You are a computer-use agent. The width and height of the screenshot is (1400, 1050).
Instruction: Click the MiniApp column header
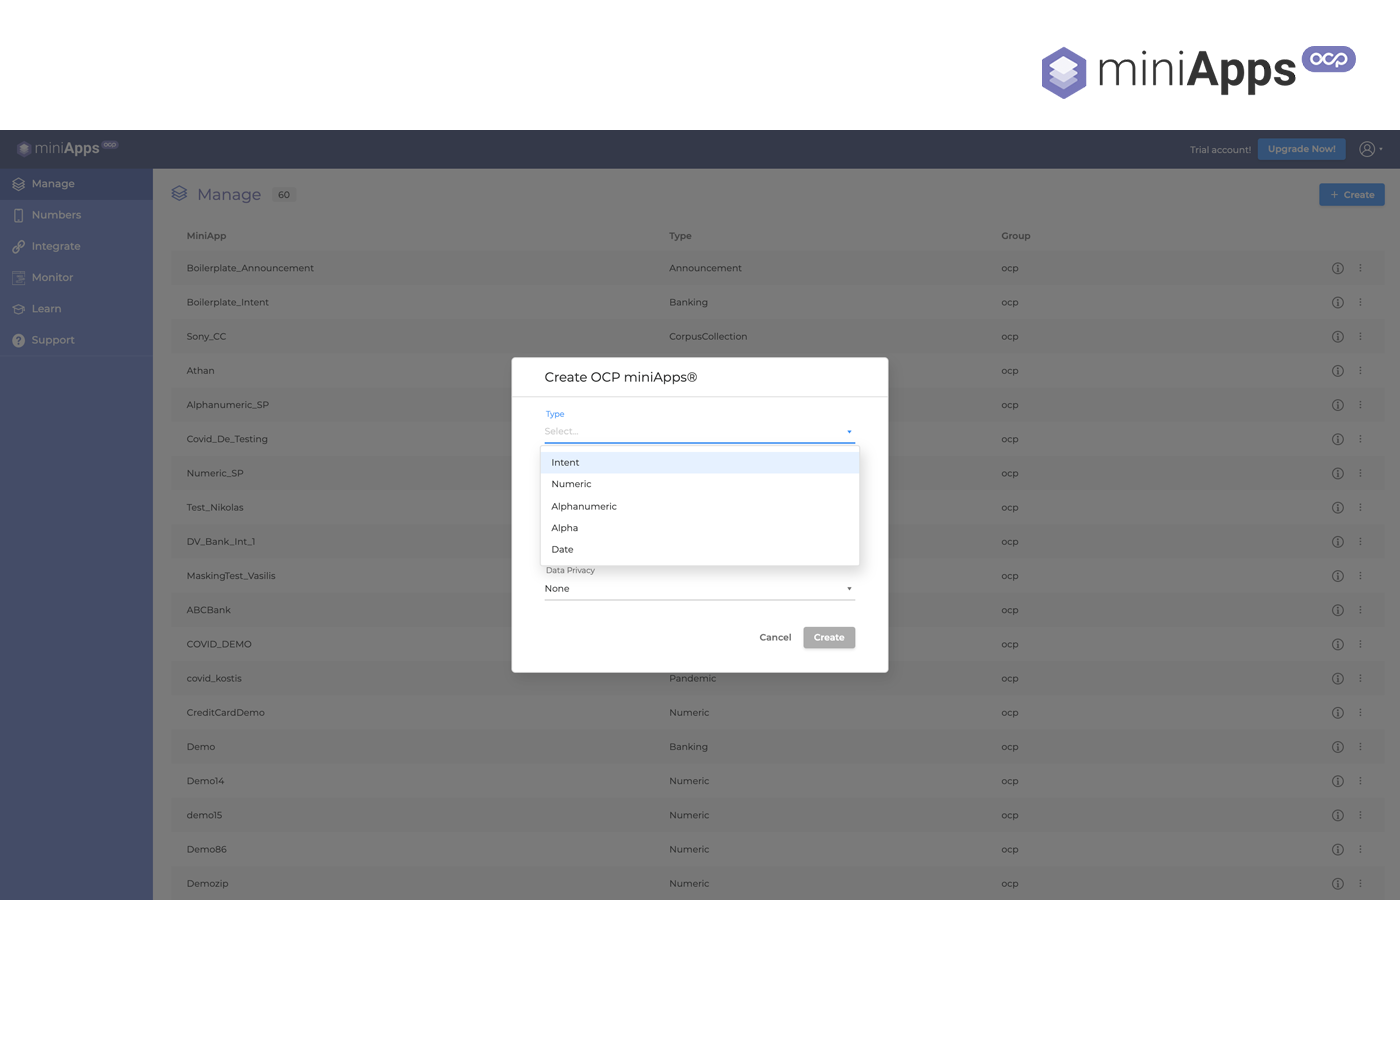pyautogui.click(x=206, y=236)
